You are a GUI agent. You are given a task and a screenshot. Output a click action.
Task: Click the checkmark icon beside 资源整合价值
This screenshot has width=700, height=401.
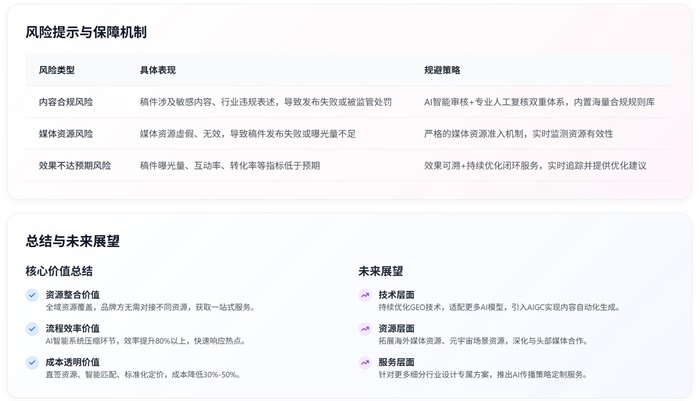33,296
